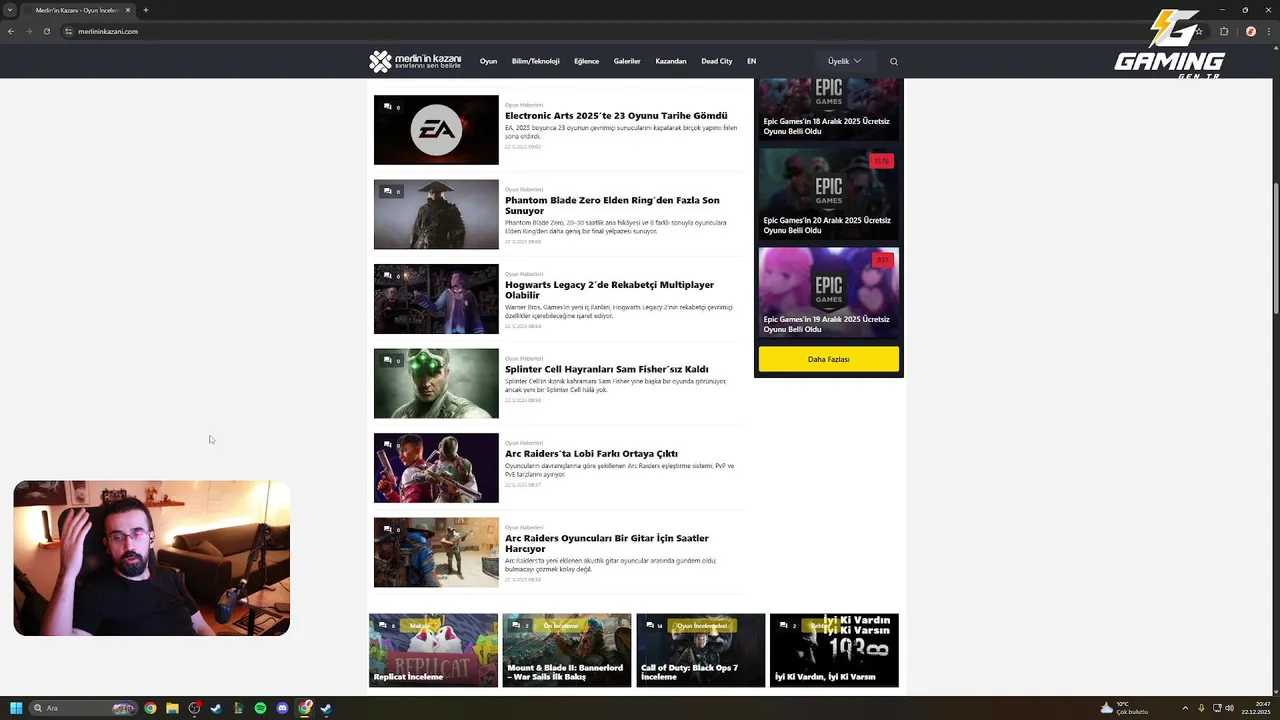Click the yellow Daha Fazlası button
Image resolution: width=1280 pixels, height=720 pixels.
828,359
